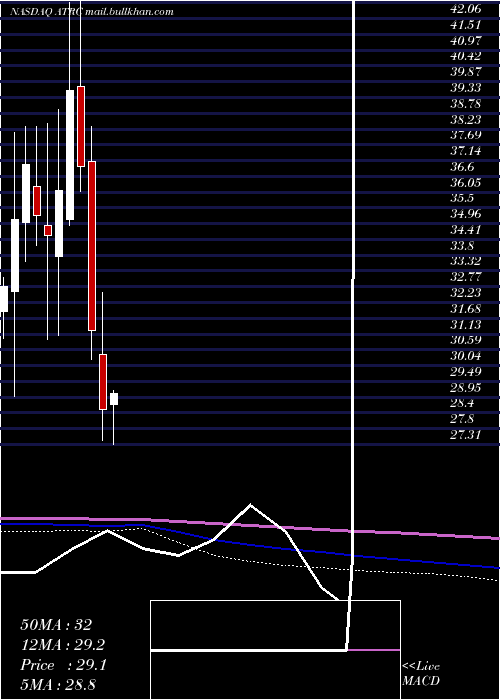Click the 32.23 price axis label
500x700 pixels.
[466, 293]
